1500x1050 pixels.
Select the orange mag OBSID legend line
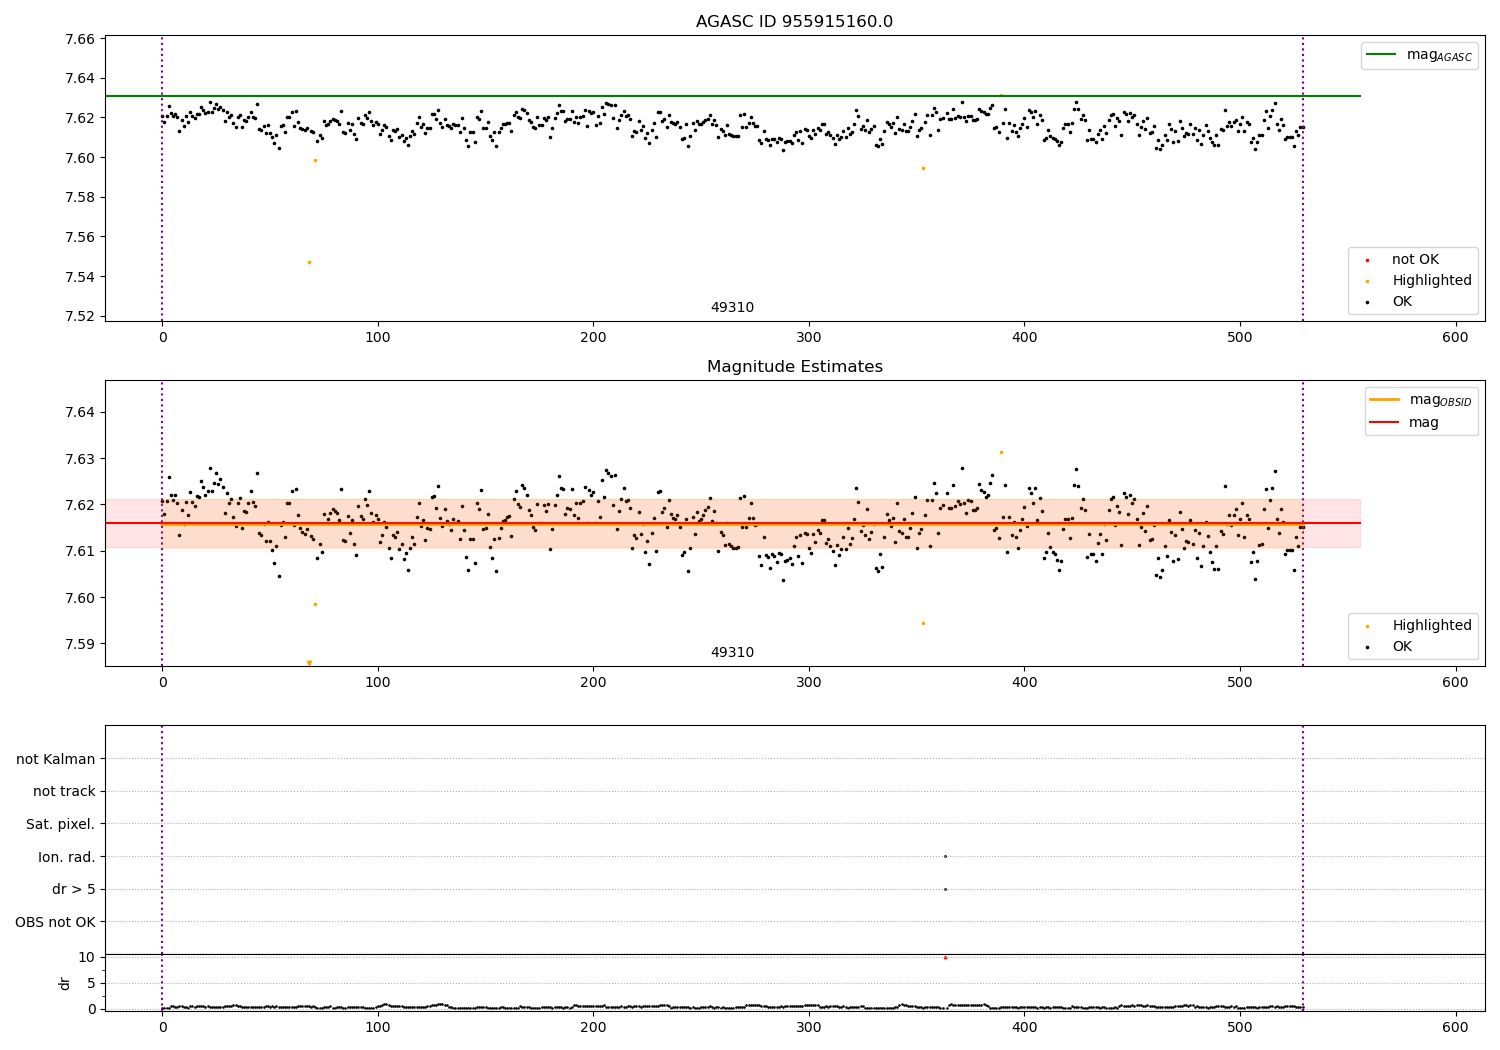point(1385,400)
